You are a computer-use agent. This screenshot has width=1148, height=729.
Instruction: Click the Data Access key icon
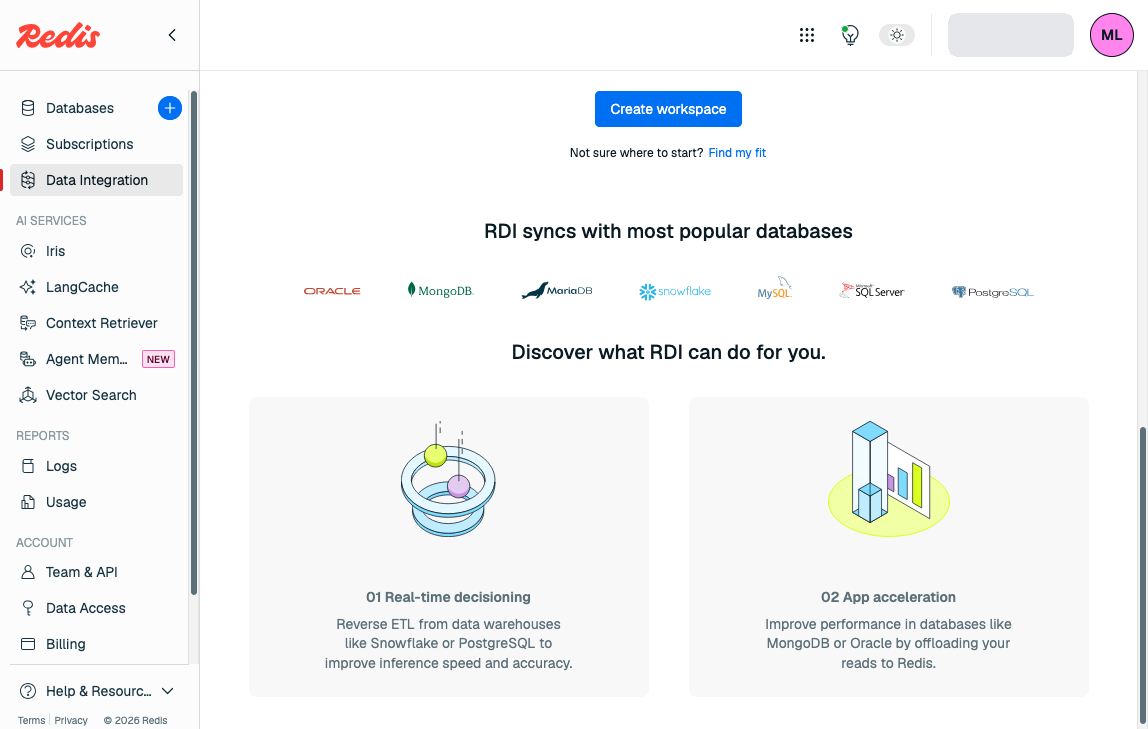[x=28, y=608]
